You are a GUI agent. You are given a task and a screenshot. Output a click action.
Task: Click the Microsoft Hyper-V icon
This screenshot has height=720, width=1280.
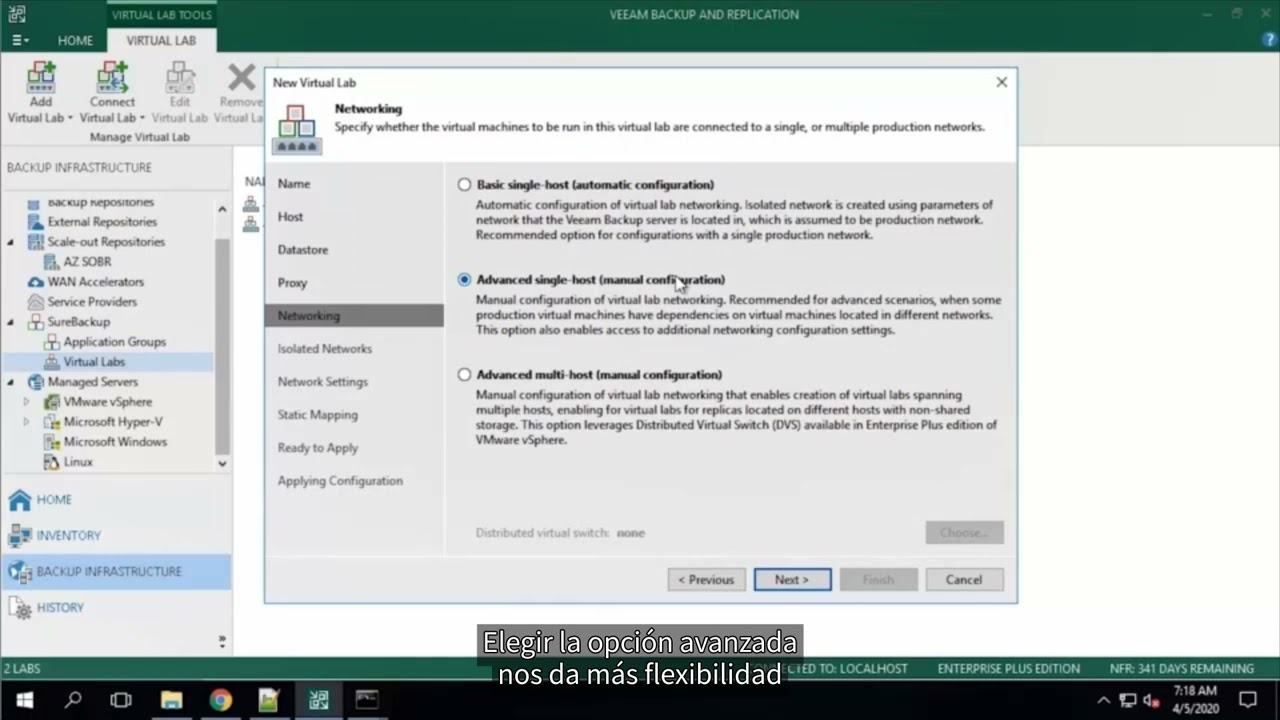pos(51,422)
